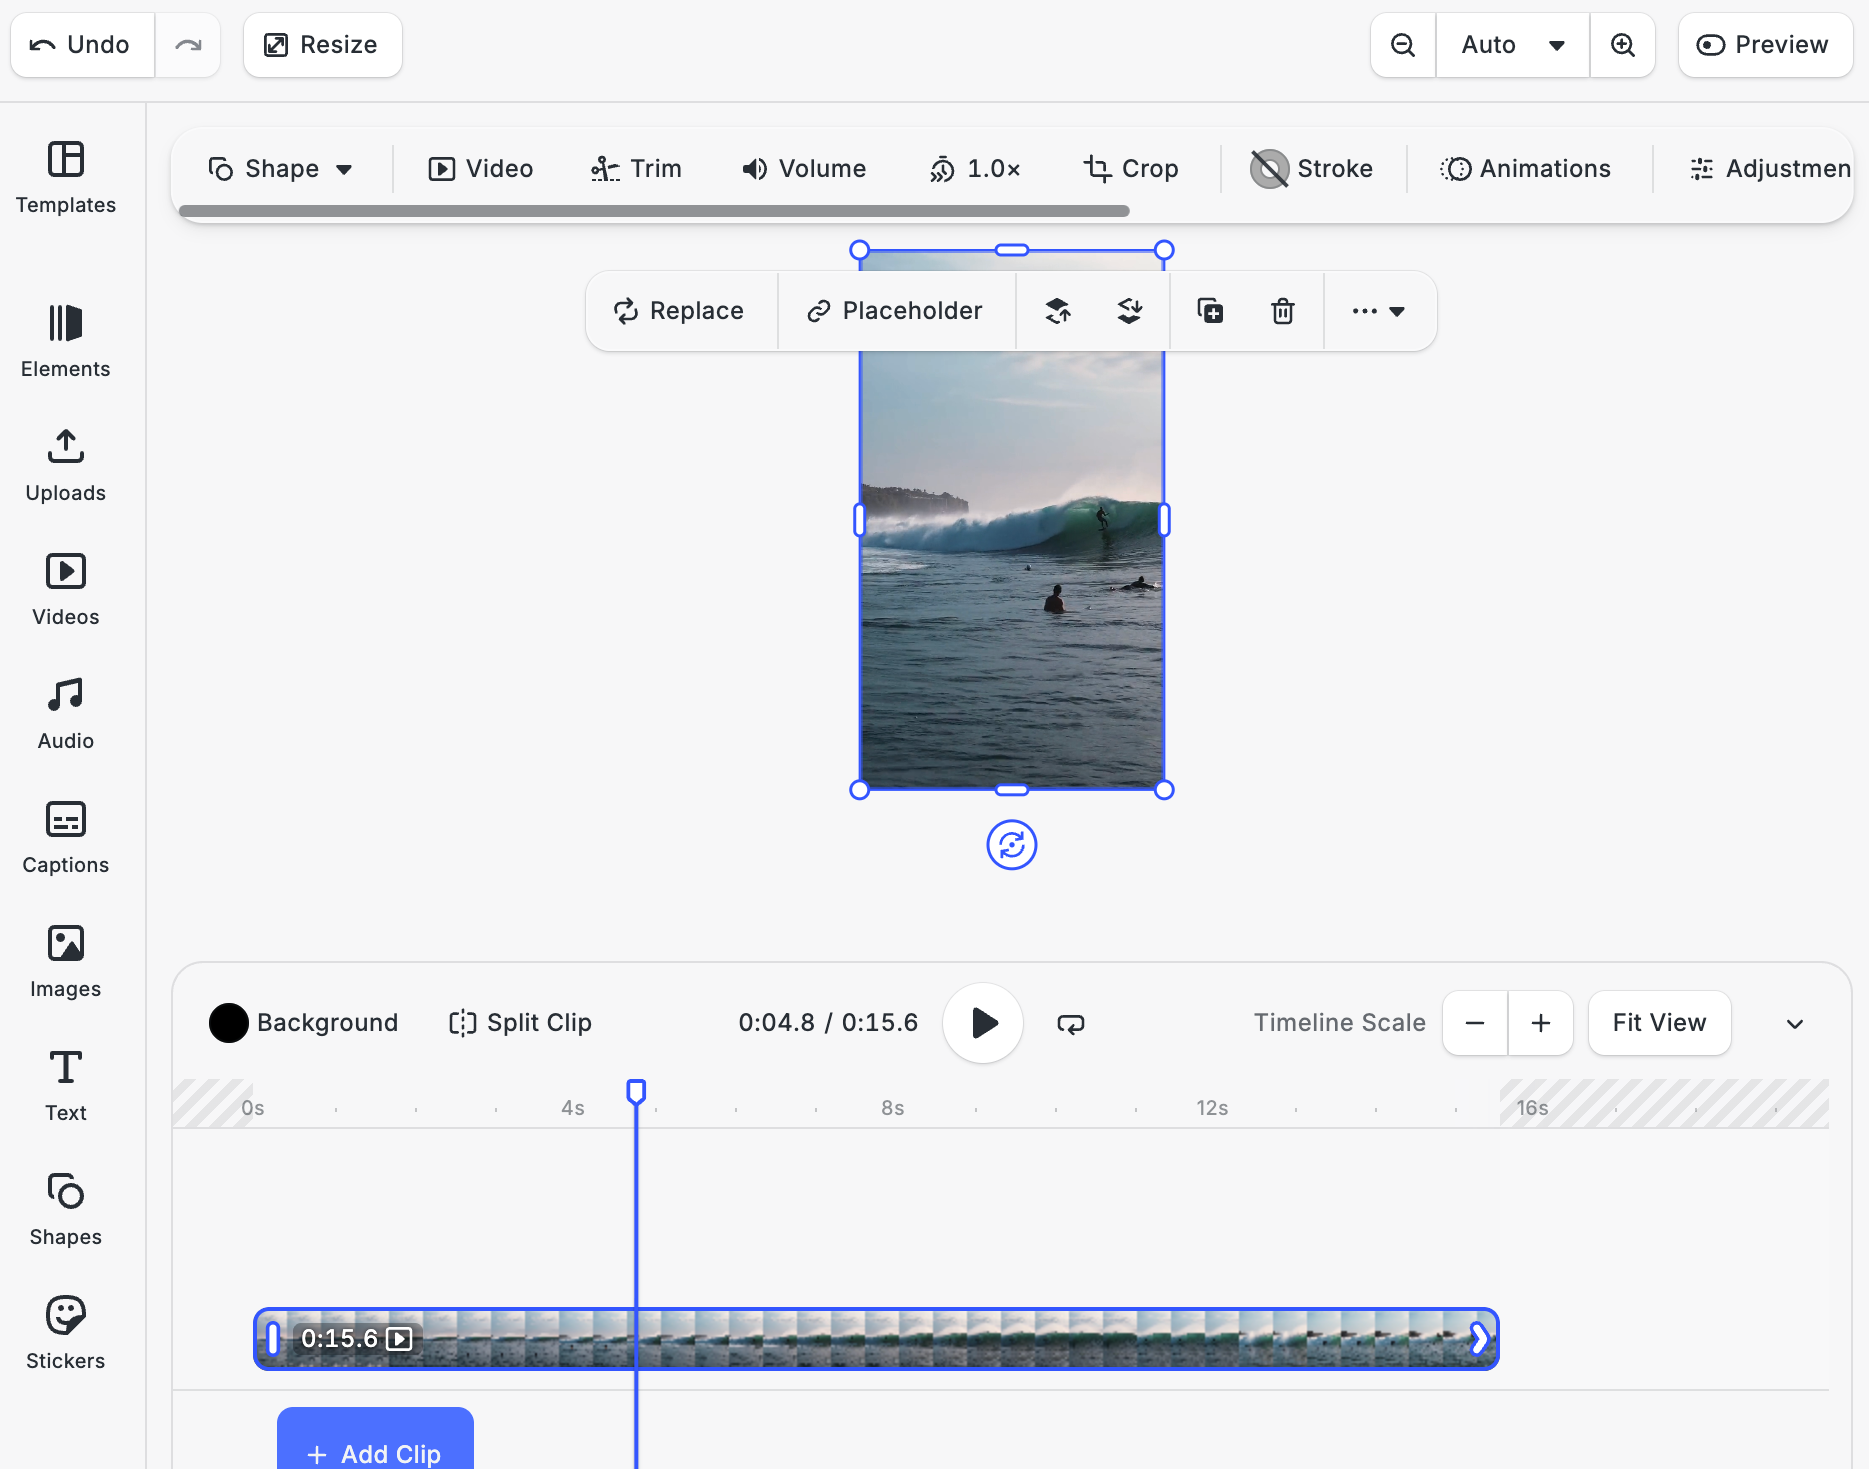Click the Undo button
1869x1469 pixels.
point(82,45)
